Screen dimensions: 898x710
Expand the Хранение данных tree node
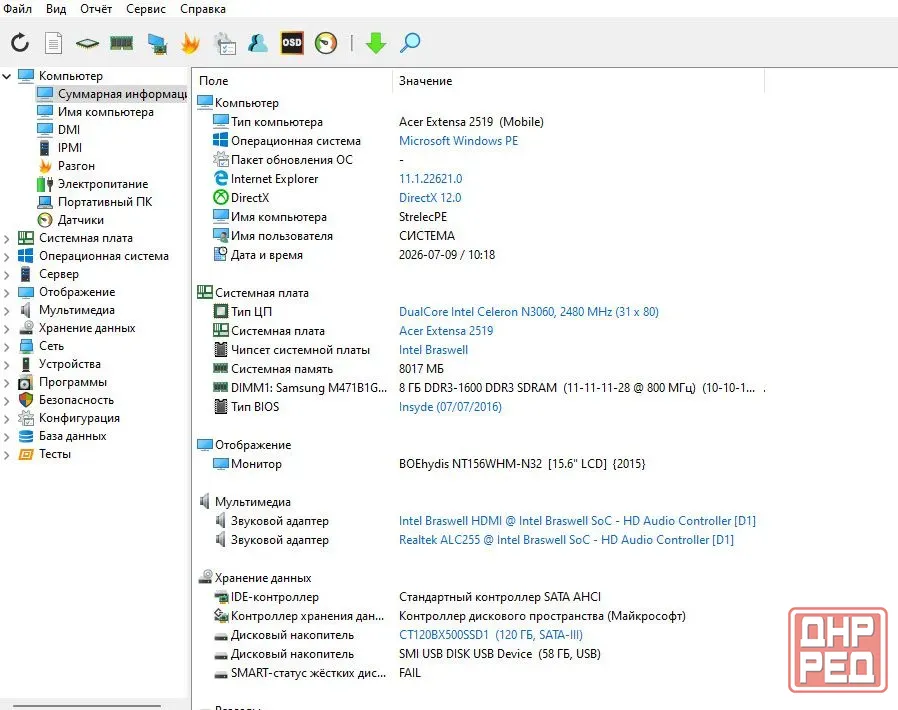(7, 329)
